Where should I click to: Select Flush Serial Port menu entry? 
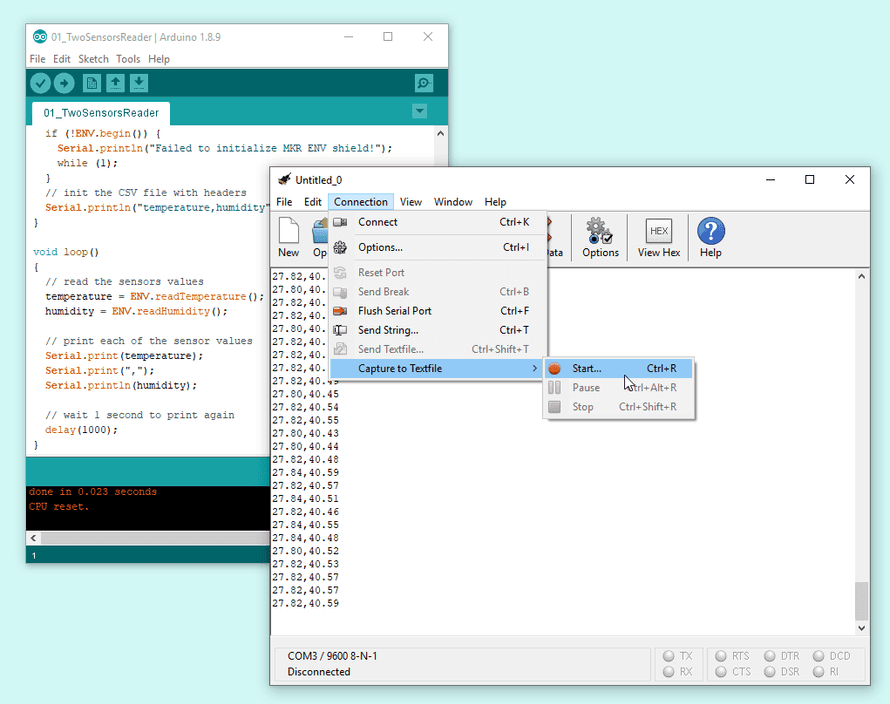(395, 311)
